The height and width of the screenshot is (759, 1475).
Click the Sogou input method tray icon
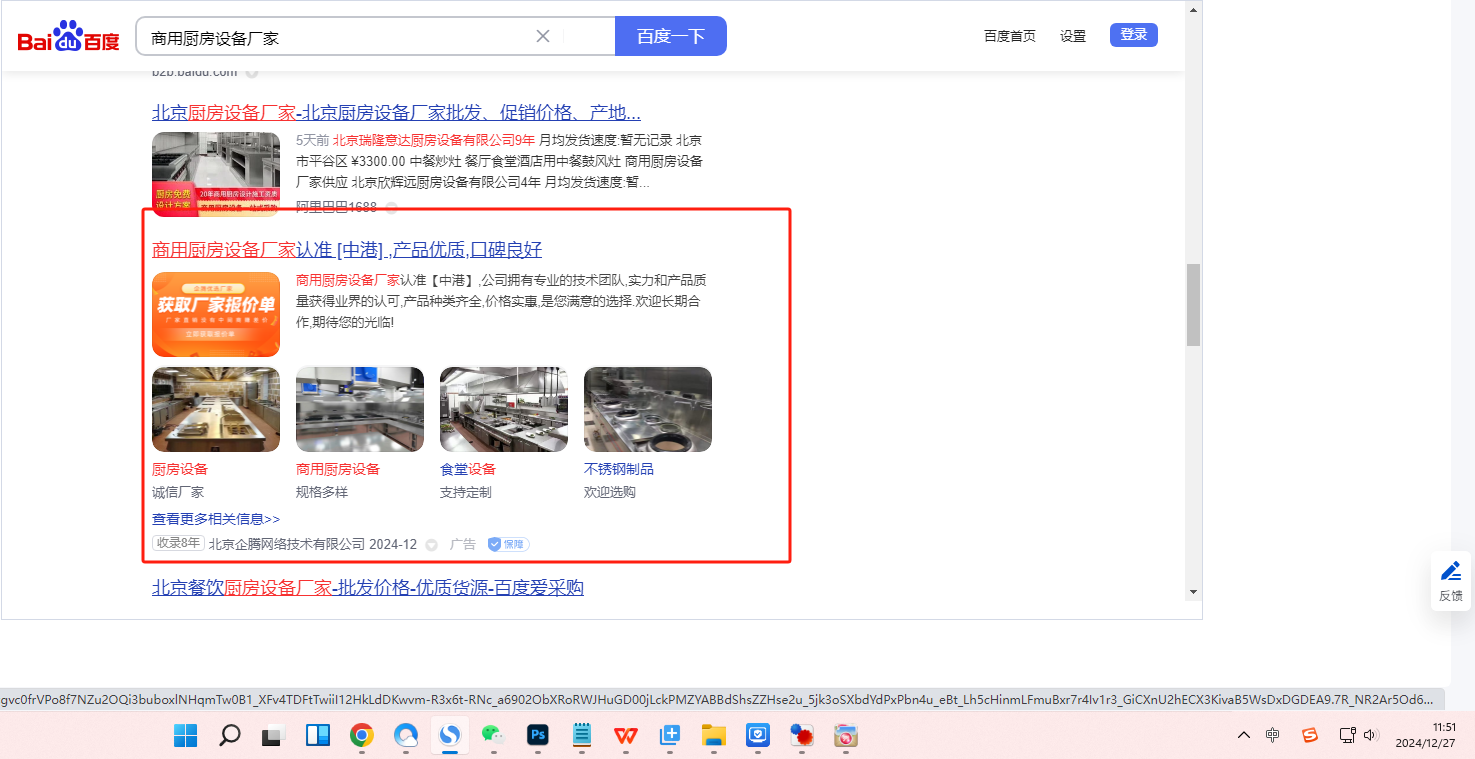(1309, 735)
